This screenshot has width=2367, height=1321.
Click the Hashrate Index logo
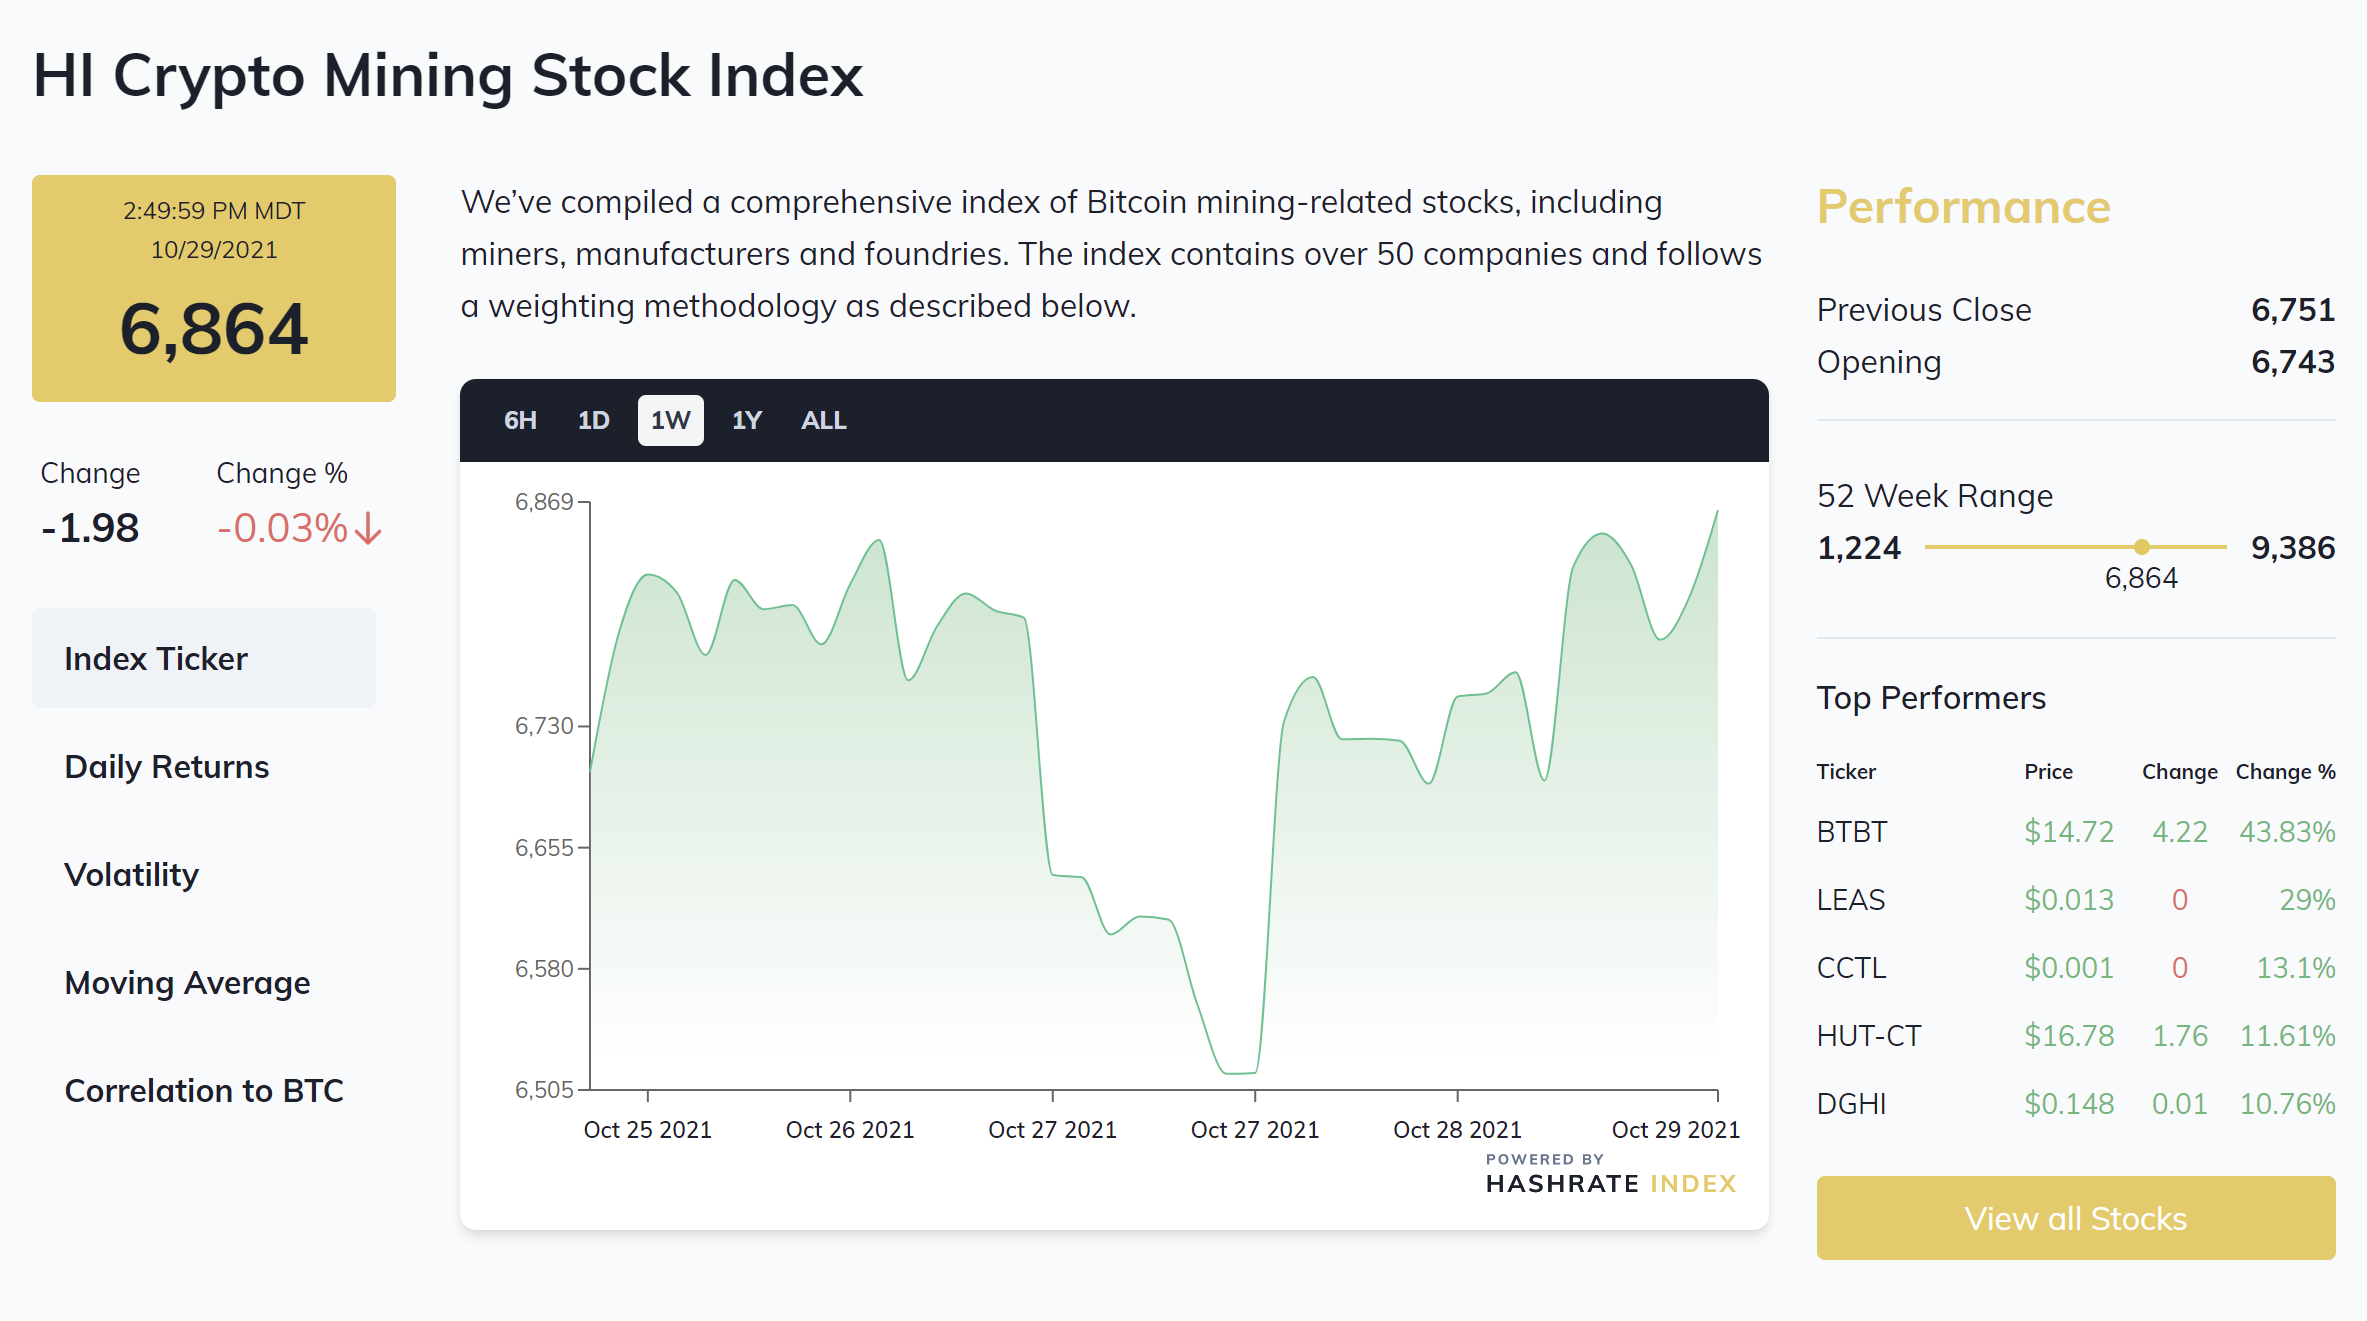(x=1610, y=1175)
